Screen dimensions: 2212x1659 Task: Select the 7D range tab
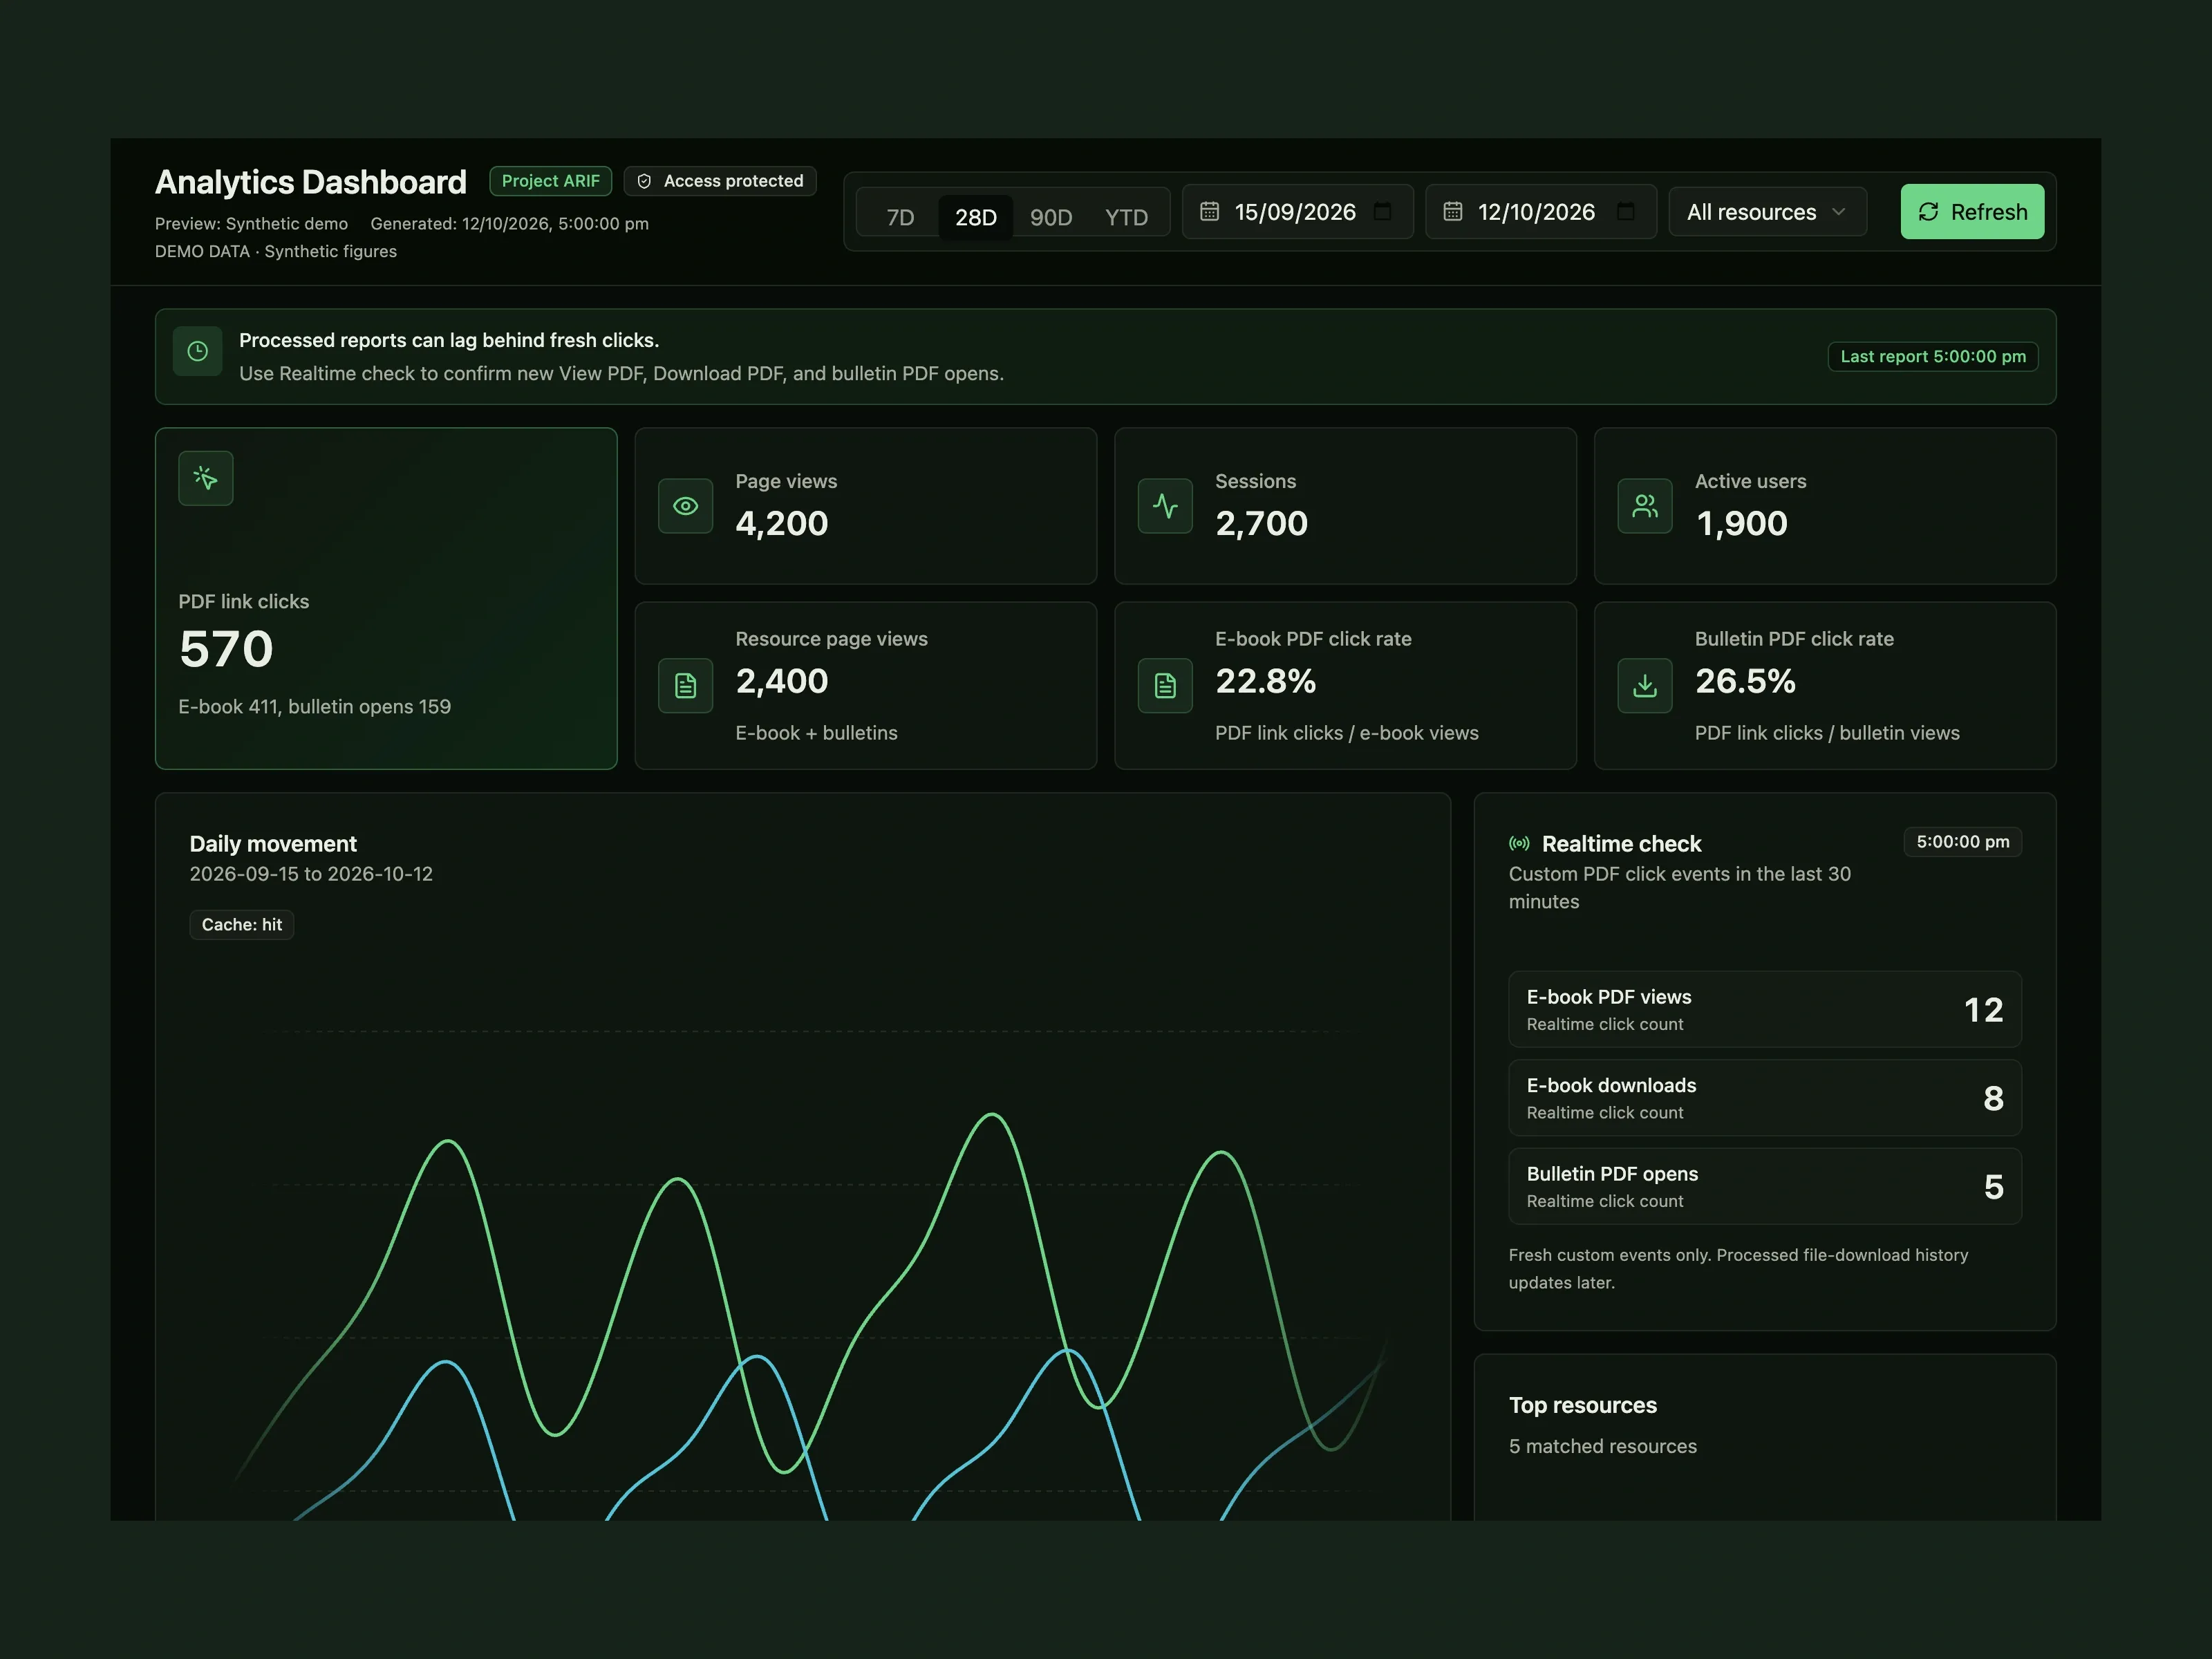(900, 217)
